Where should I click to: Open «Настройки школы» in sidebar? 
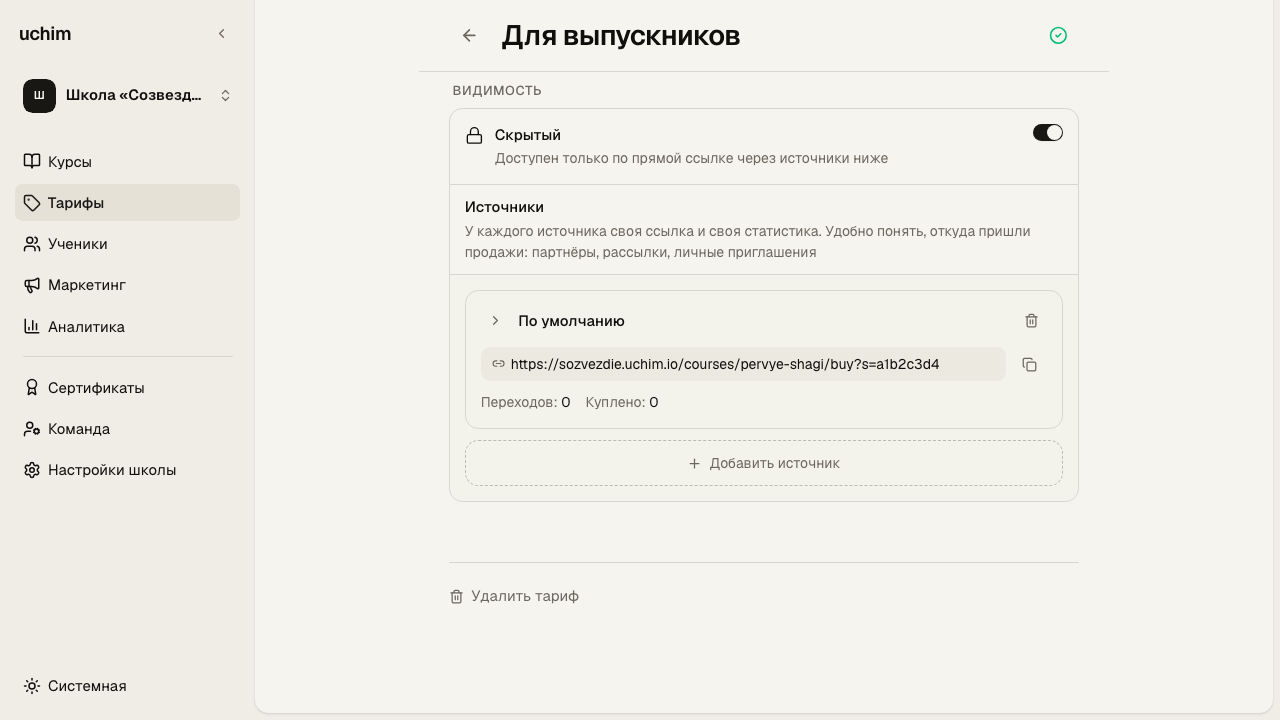tap(127, 470)
